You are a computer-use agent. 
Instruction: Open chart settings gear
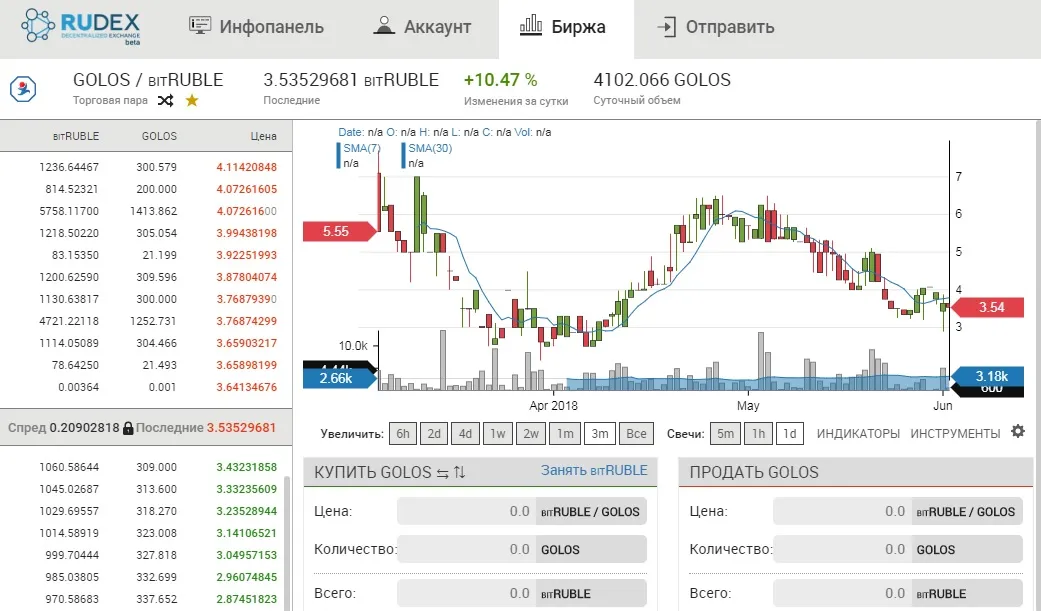[x=1018, y=431]
